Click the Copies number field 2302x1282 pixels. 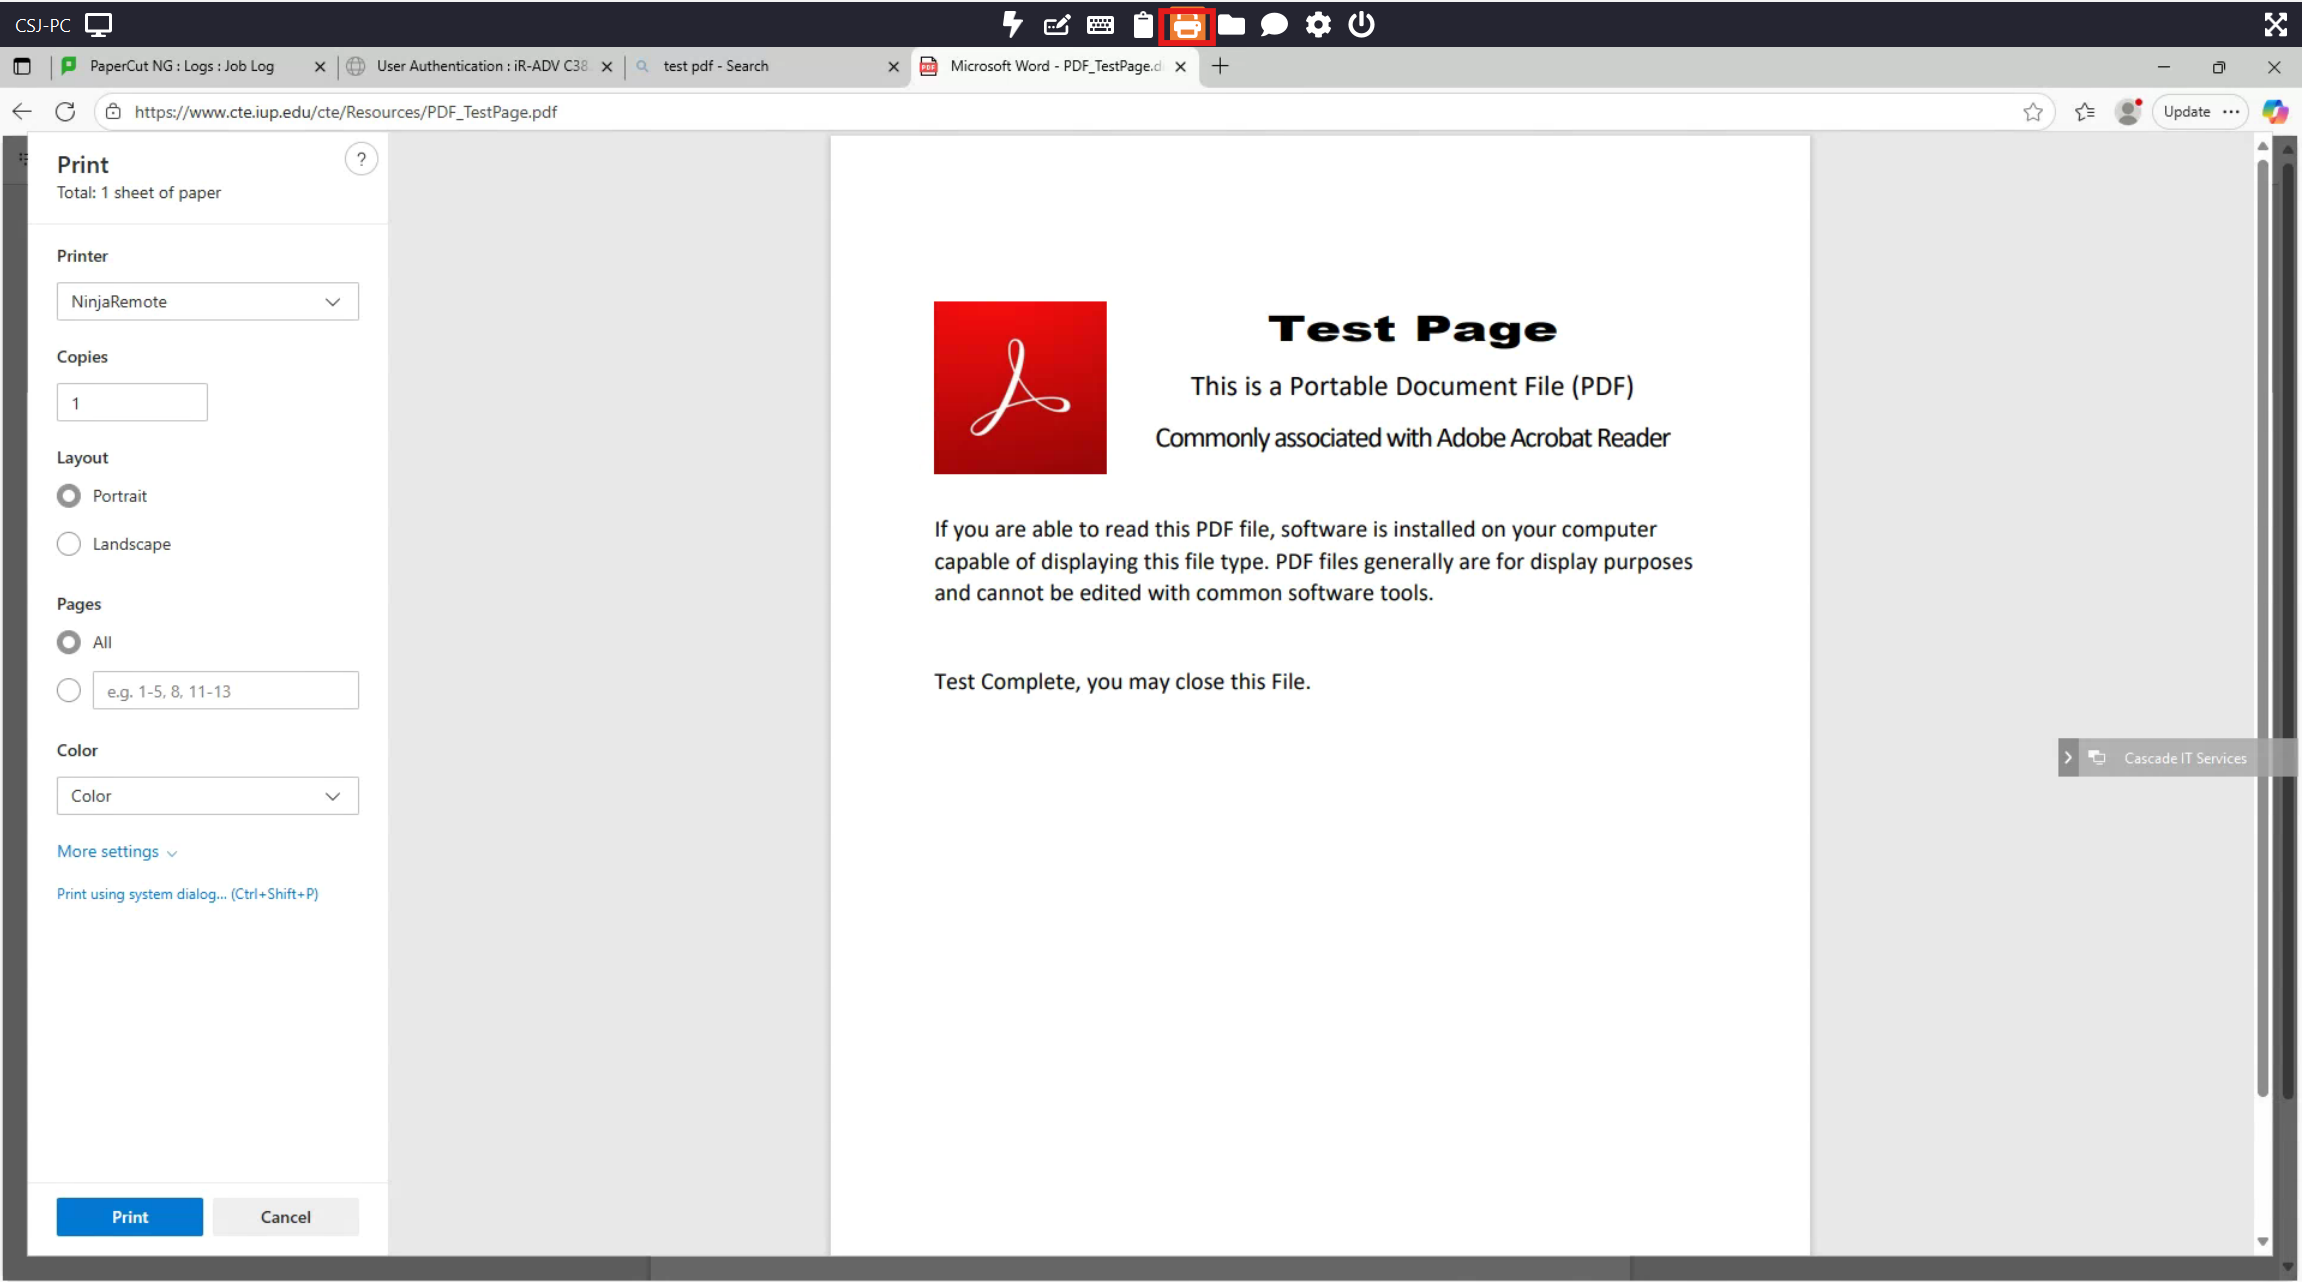(x=132, y=403)
